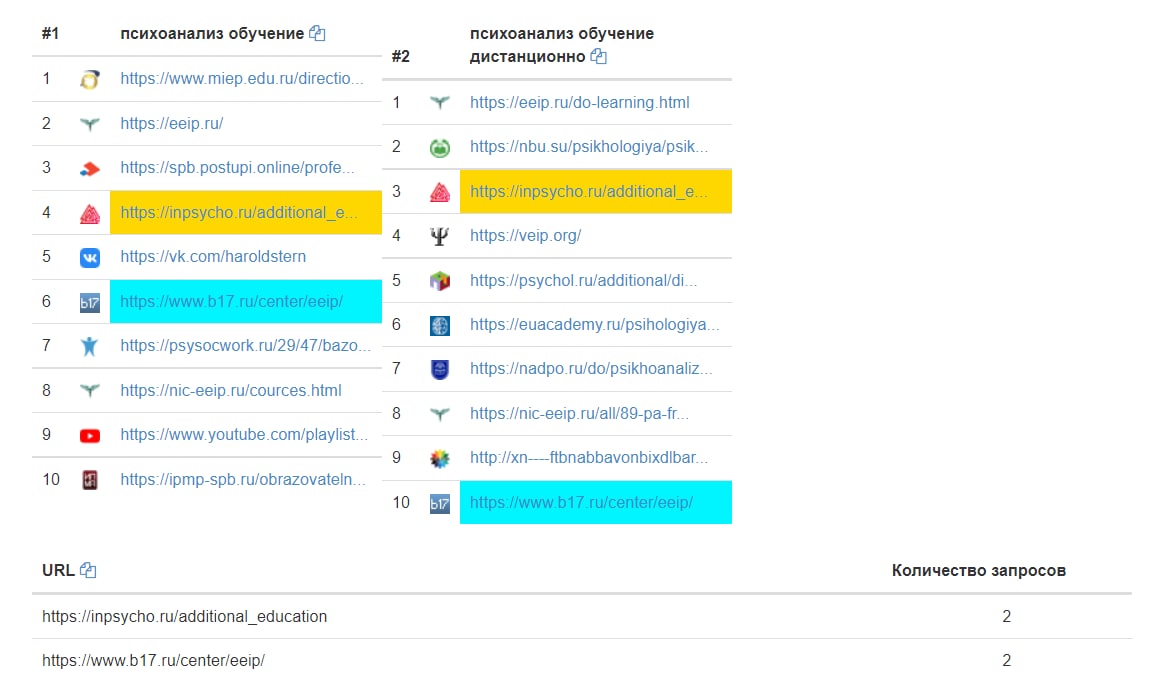Click the b17 favicon in table #1 row 6
Viewport: 1157px width, 685px height.
[x=89, y=302]
